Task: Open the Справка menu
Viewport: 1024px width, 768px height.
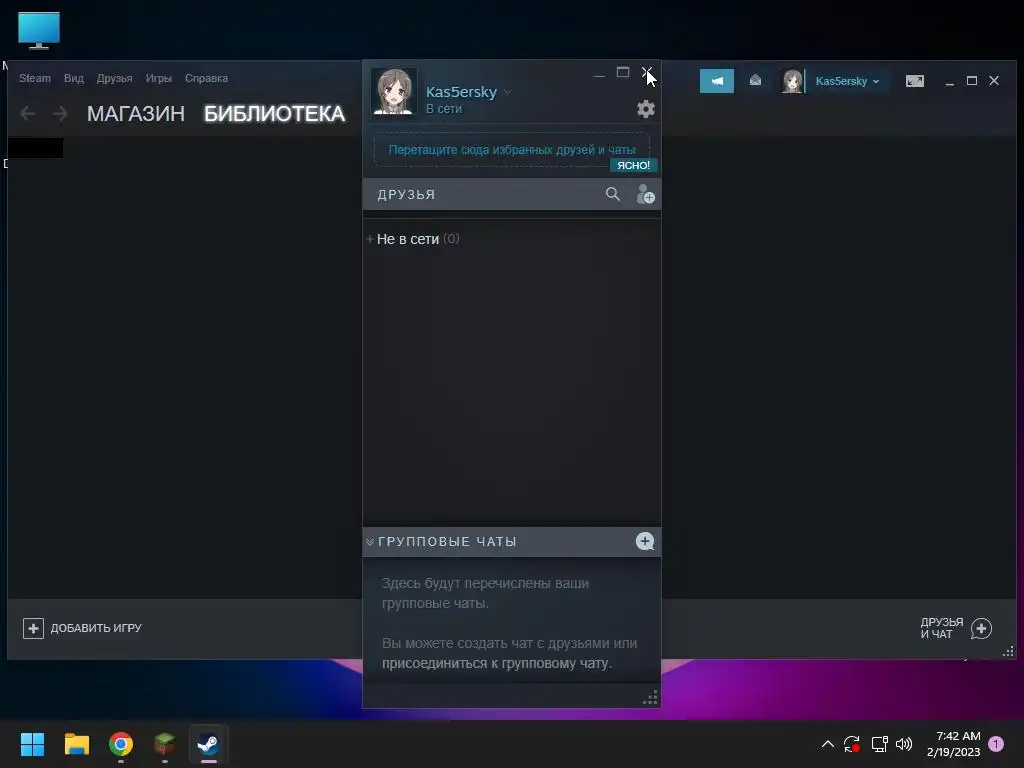Action: point(206,78)
